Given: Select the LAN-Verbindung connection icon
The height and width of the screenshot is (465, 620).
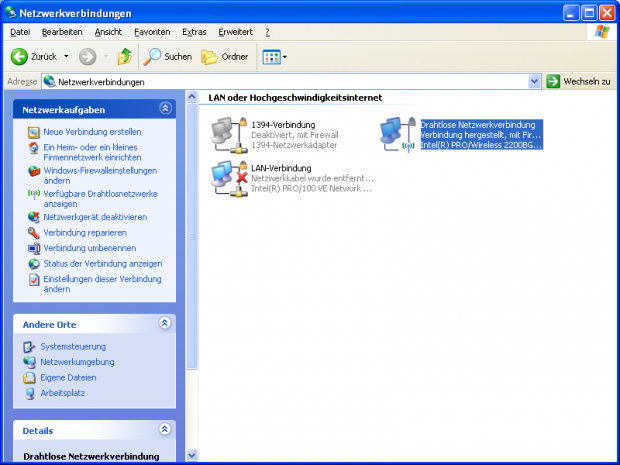Looking at the screenshot, I should pyautogui.click(x=229, y=179).
